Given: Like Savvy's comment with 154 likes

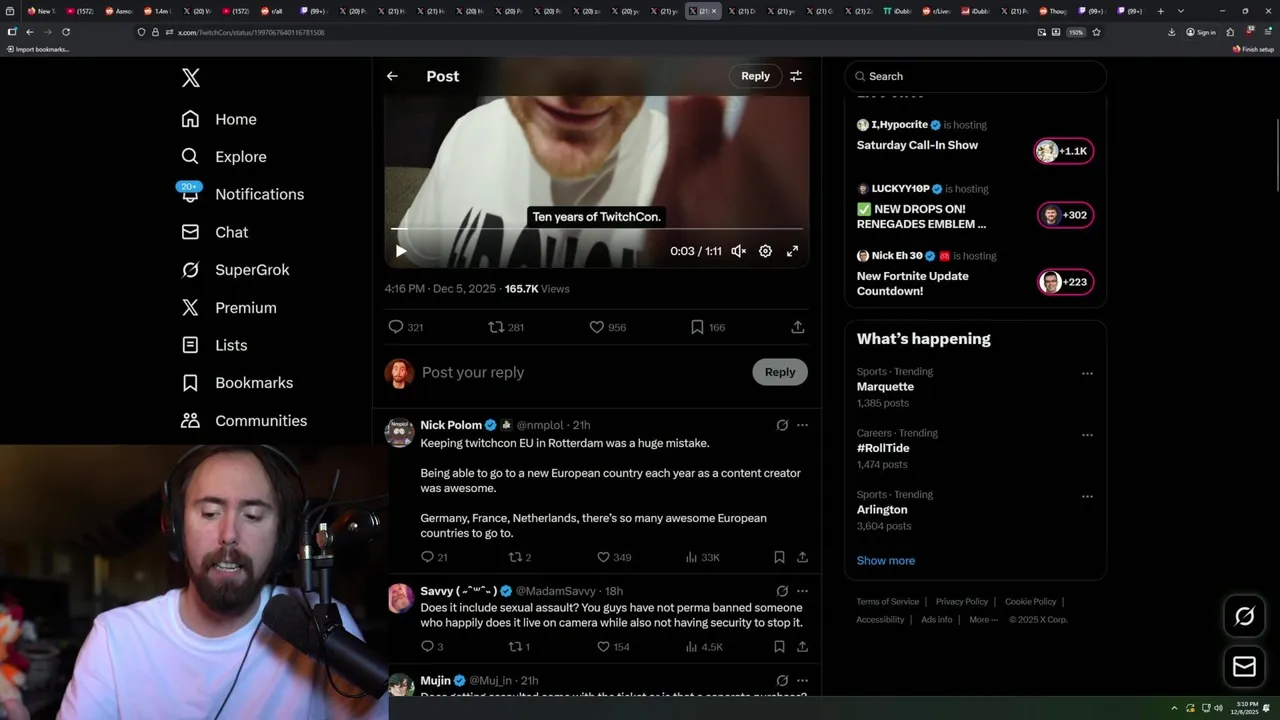Looking at the screenshot, I should click(x=613, y=647).
